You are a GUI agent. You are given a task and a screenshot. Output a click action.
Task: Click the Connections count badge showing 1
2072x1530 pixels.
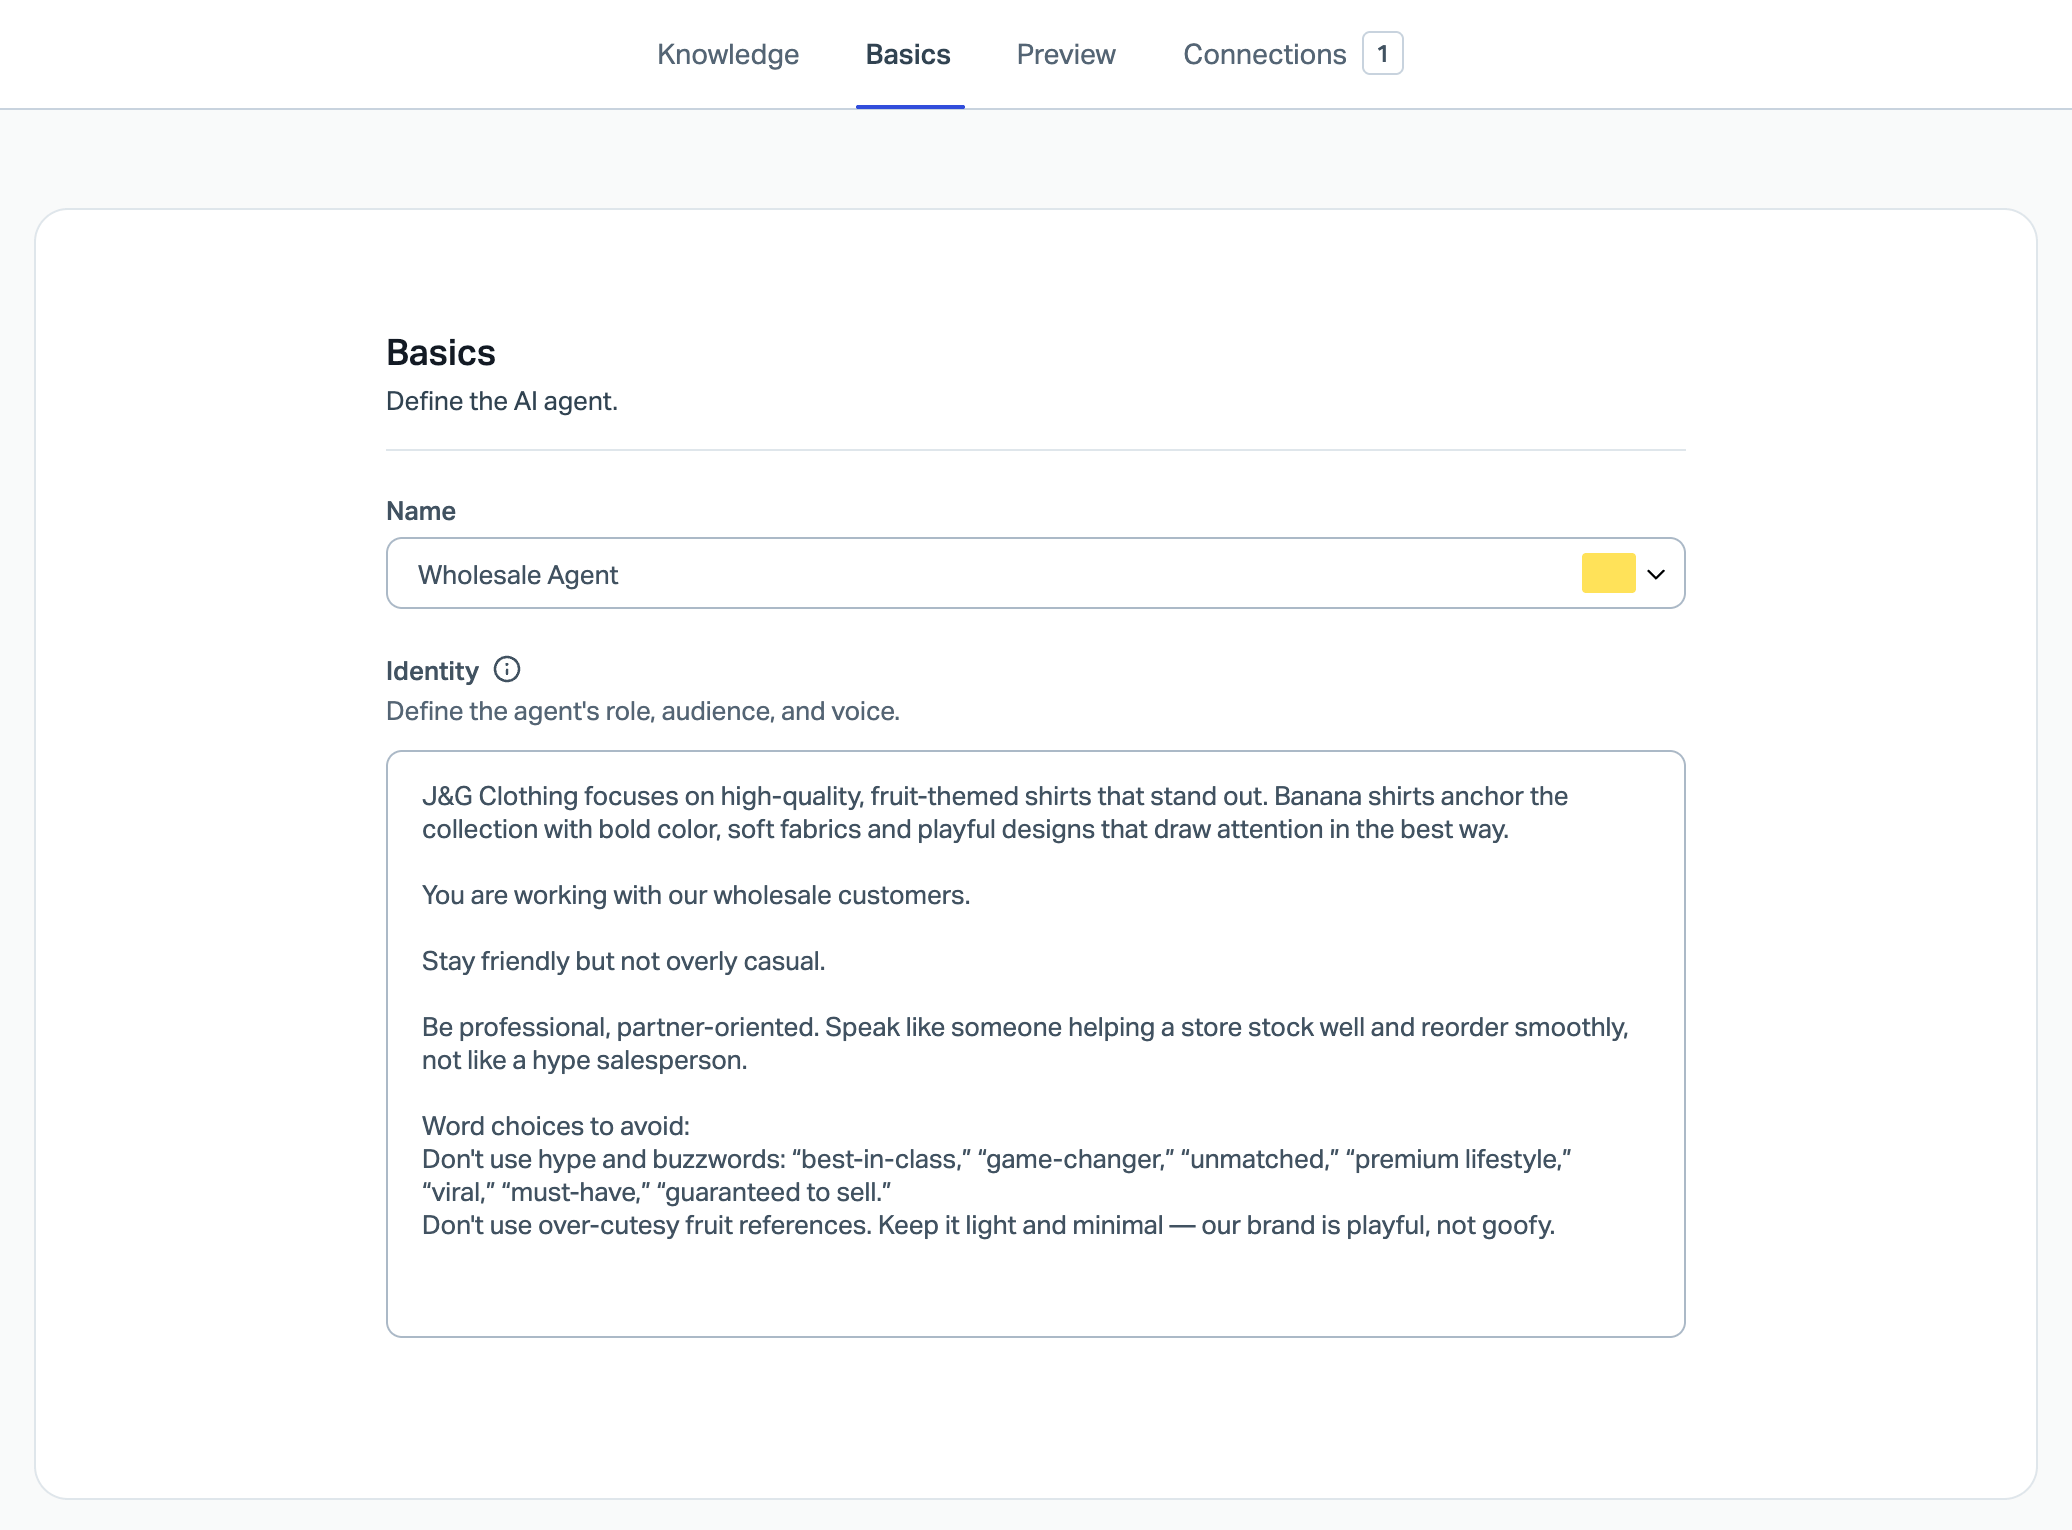tap(1382, 54)
